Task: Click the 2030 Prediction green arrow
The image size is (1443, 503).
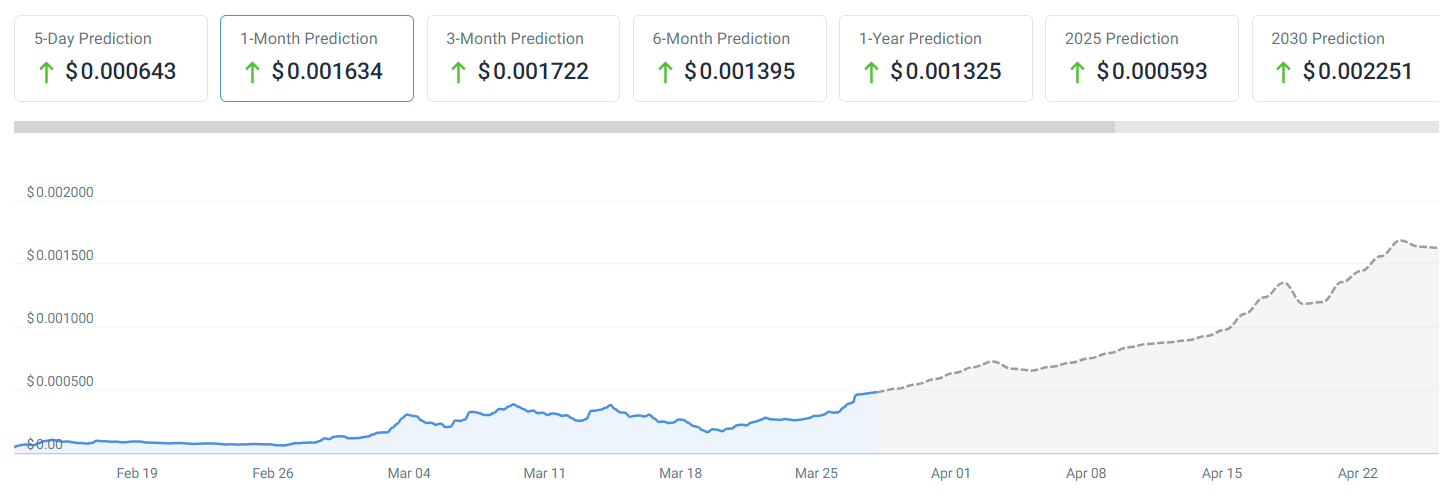Action: point(1283,72)
